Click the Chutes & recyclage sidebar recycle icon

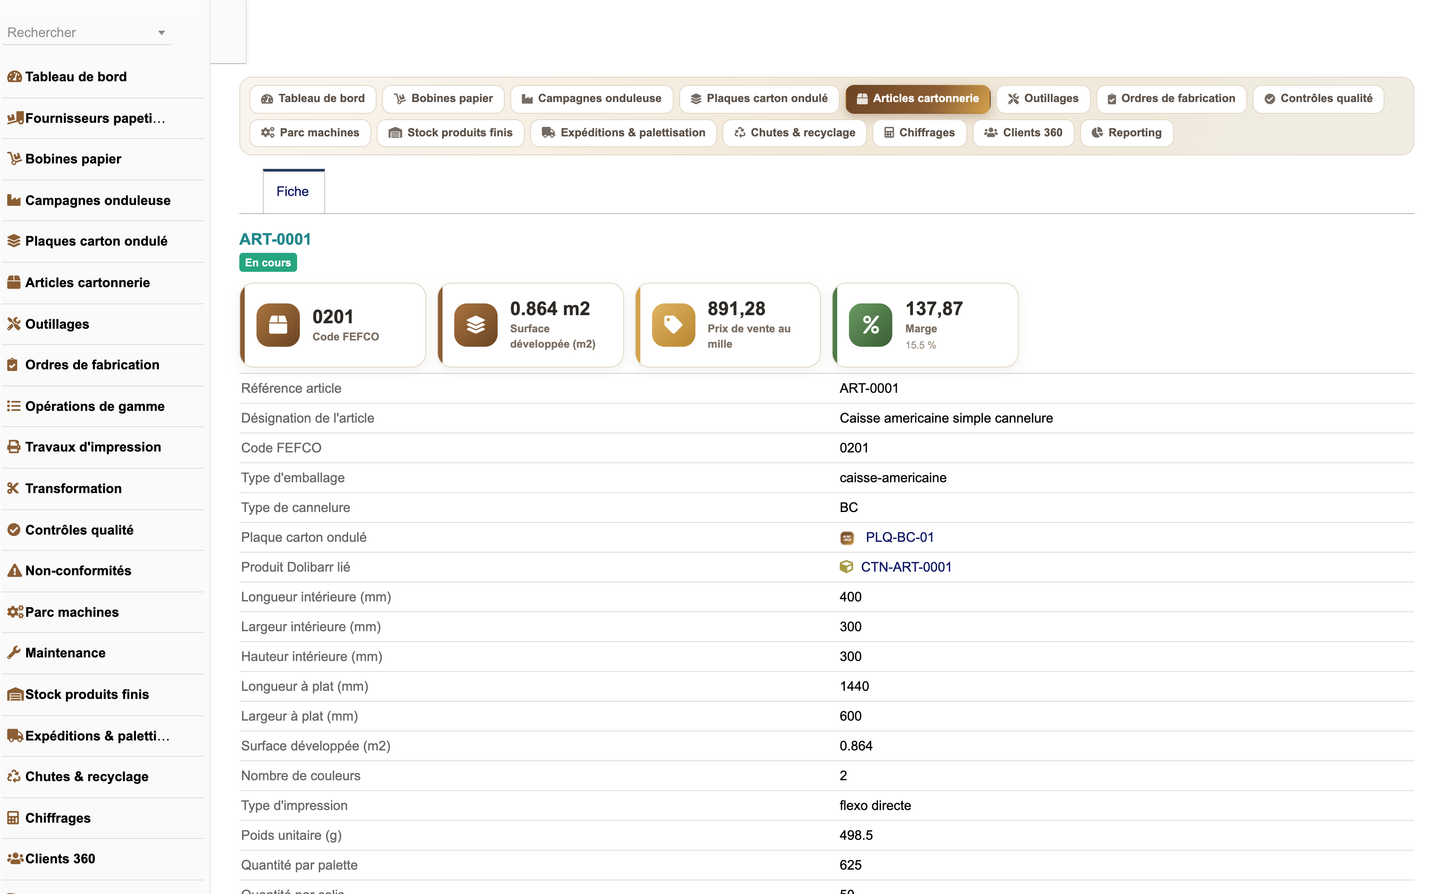click(14, 777)
